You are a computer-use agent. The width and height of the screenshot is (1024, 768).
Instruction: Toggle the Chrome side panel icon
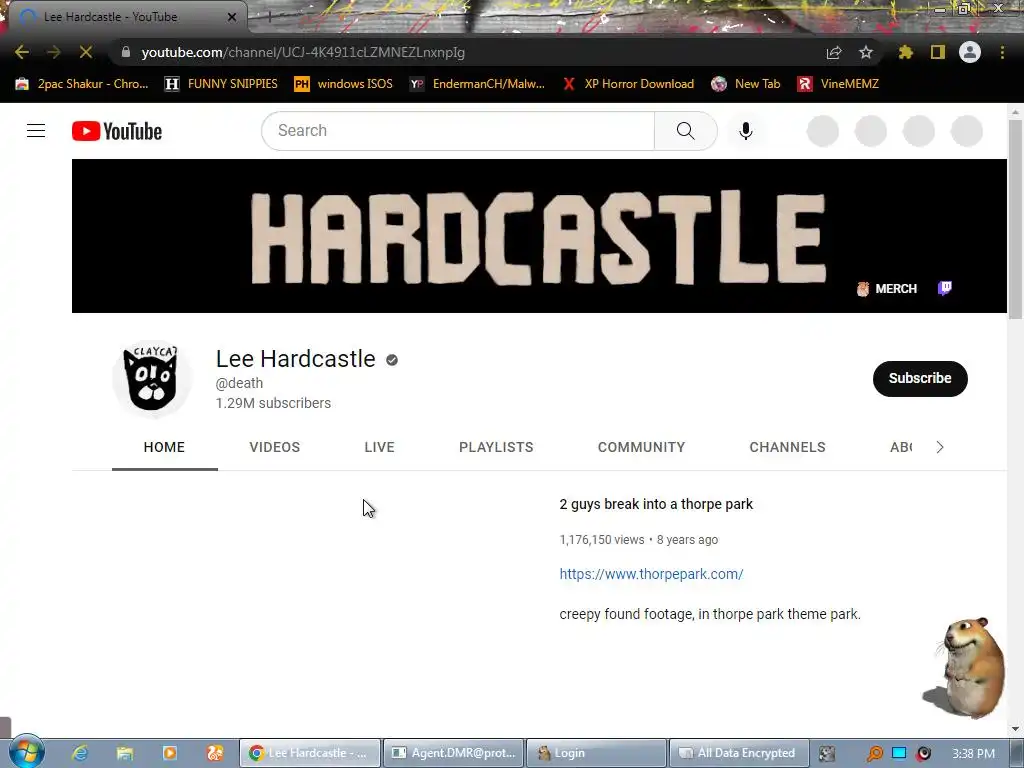[938, 52]
